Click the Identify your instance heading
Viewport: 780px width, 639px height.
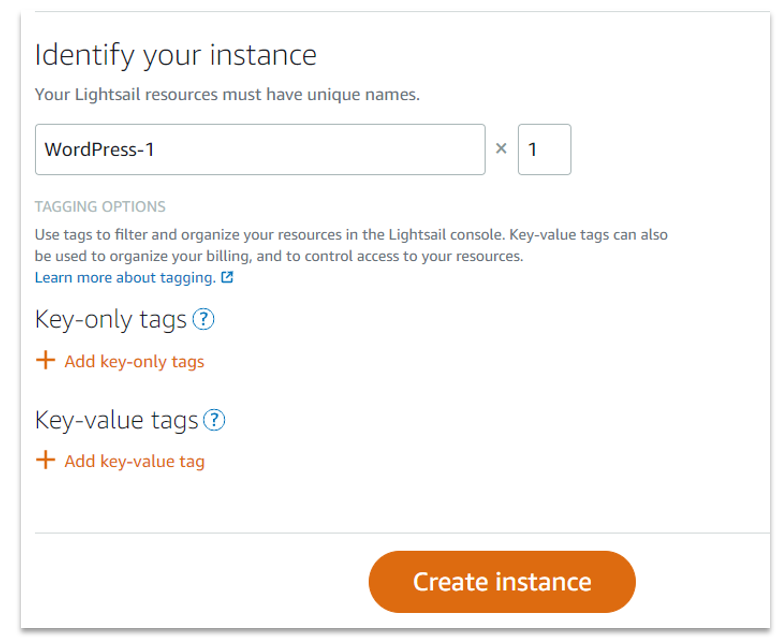coord(176,55)
